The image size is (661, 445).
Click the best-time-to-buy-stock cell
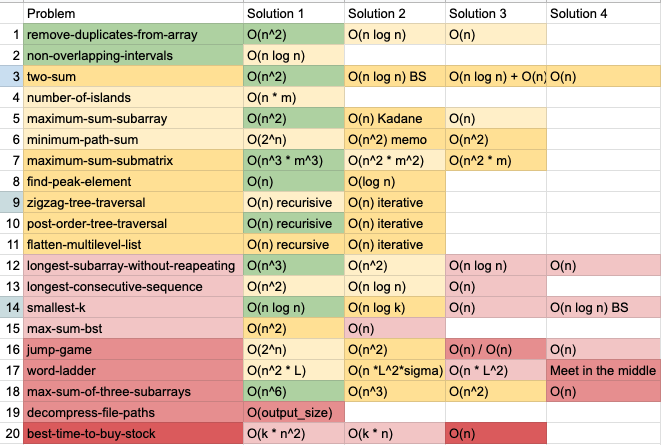click(133, 434)
